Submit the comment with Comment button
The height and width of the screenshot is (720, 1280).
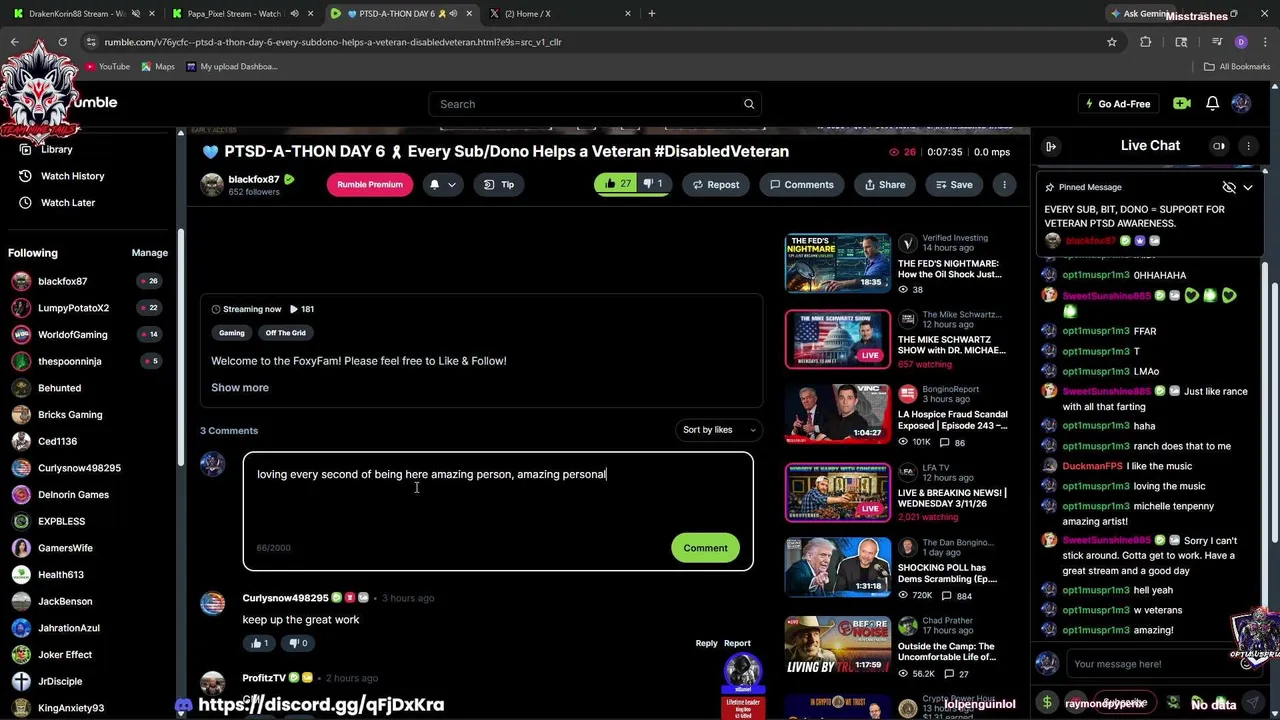pos(705,548)
